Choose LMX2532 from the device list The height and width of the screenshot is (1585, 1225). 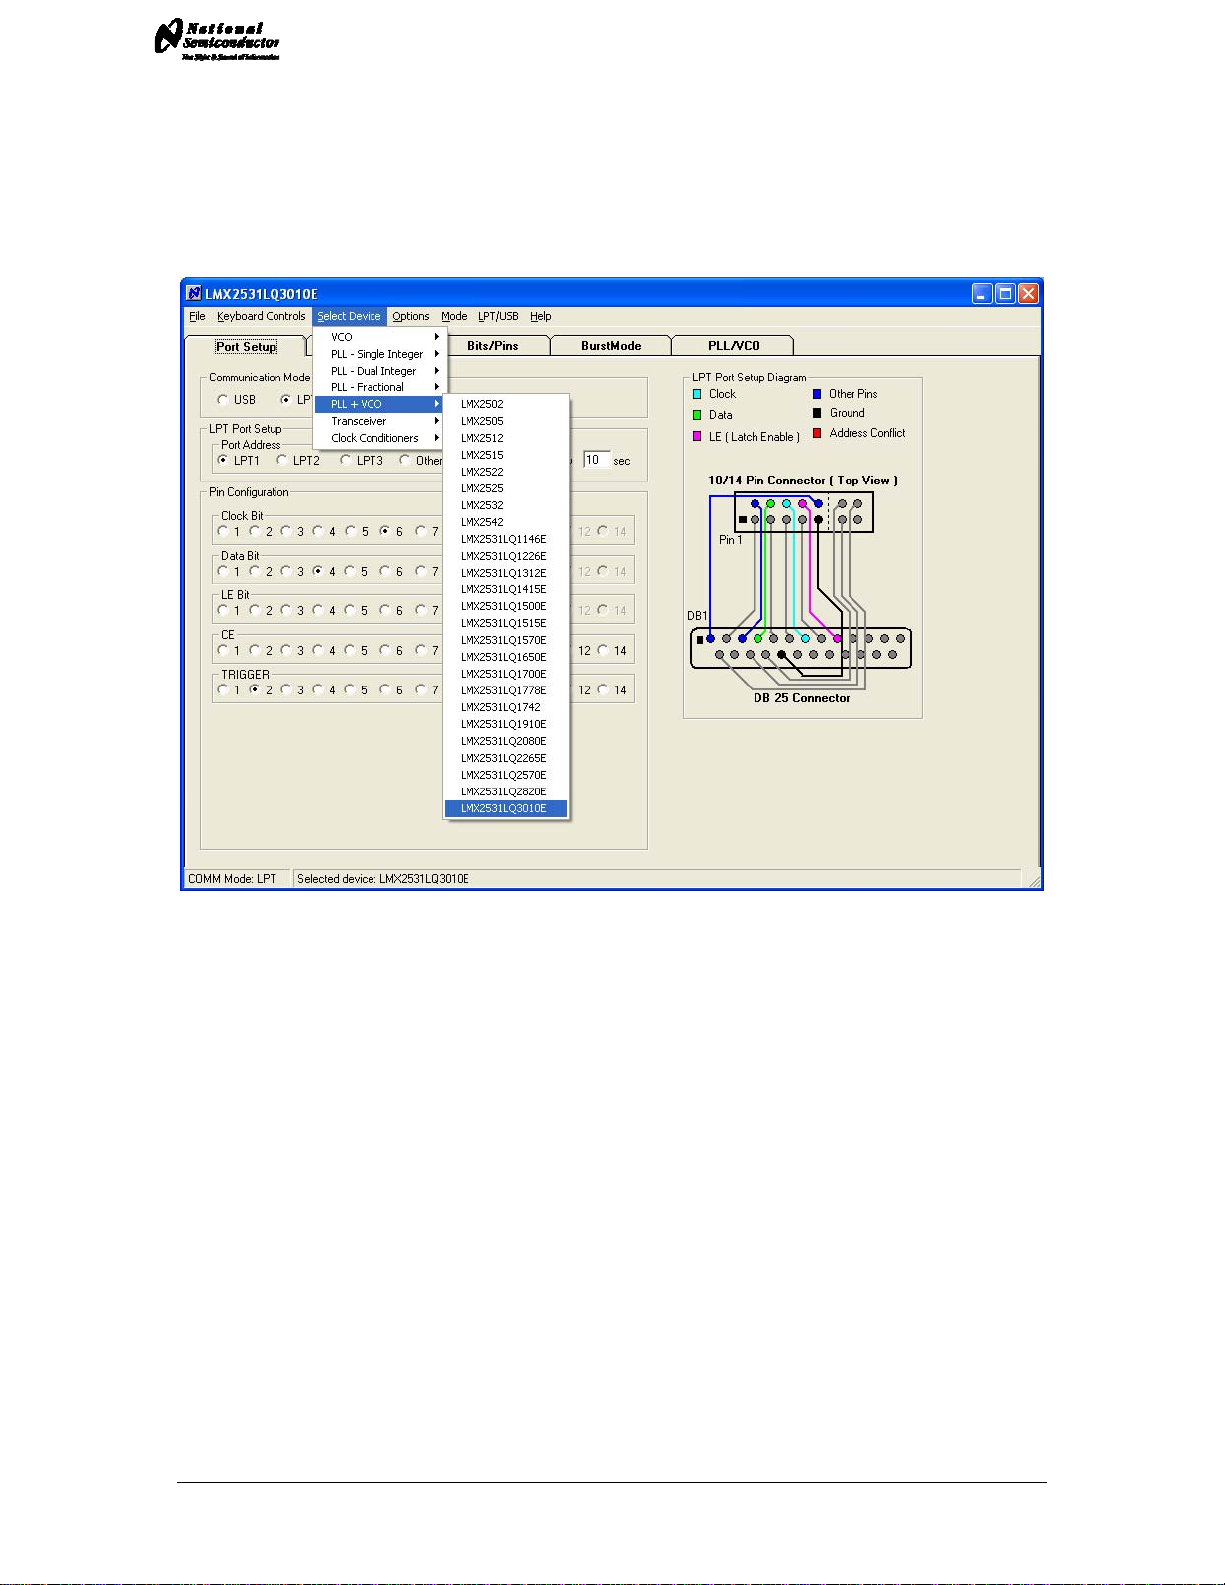click(x=506, y=505)
